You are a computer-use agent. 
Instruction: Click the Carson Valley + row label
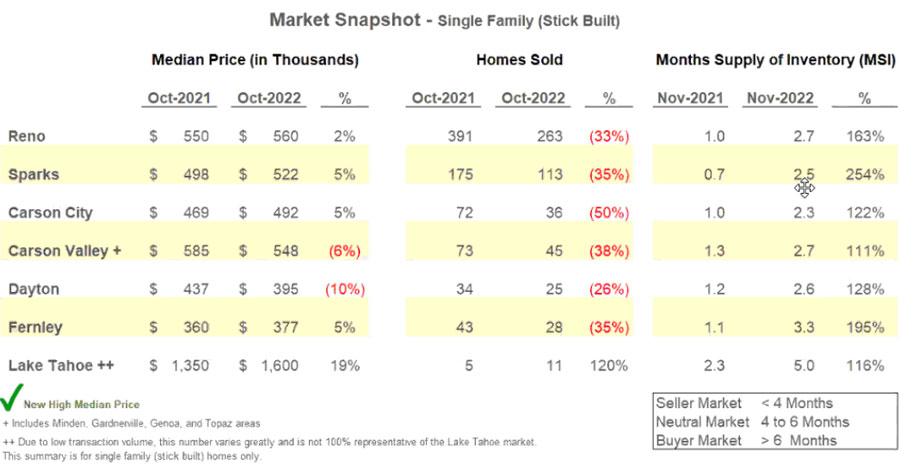click(x=63, y=251)
